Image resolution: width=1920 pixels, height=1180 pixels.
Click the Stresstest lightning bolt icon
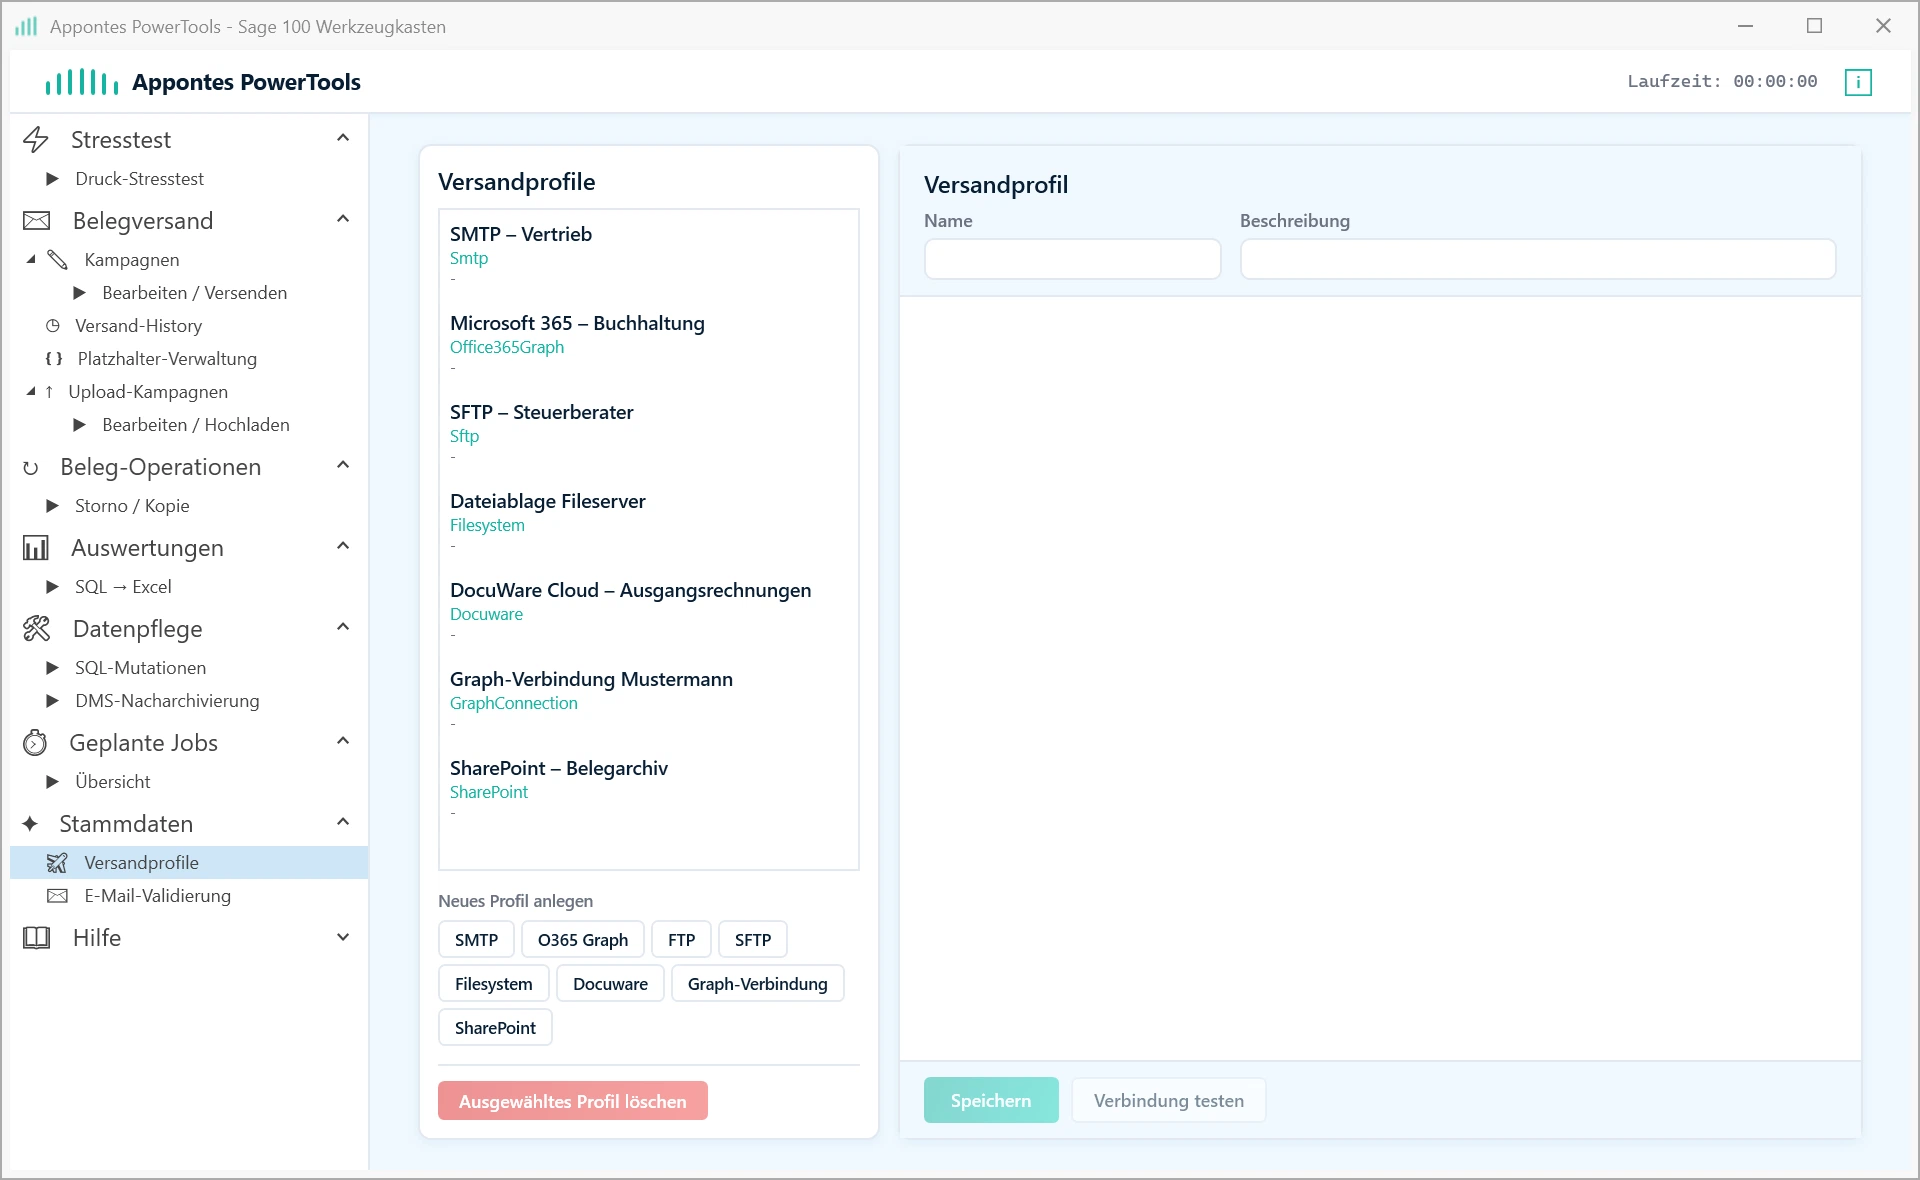(x=36, y=140)
